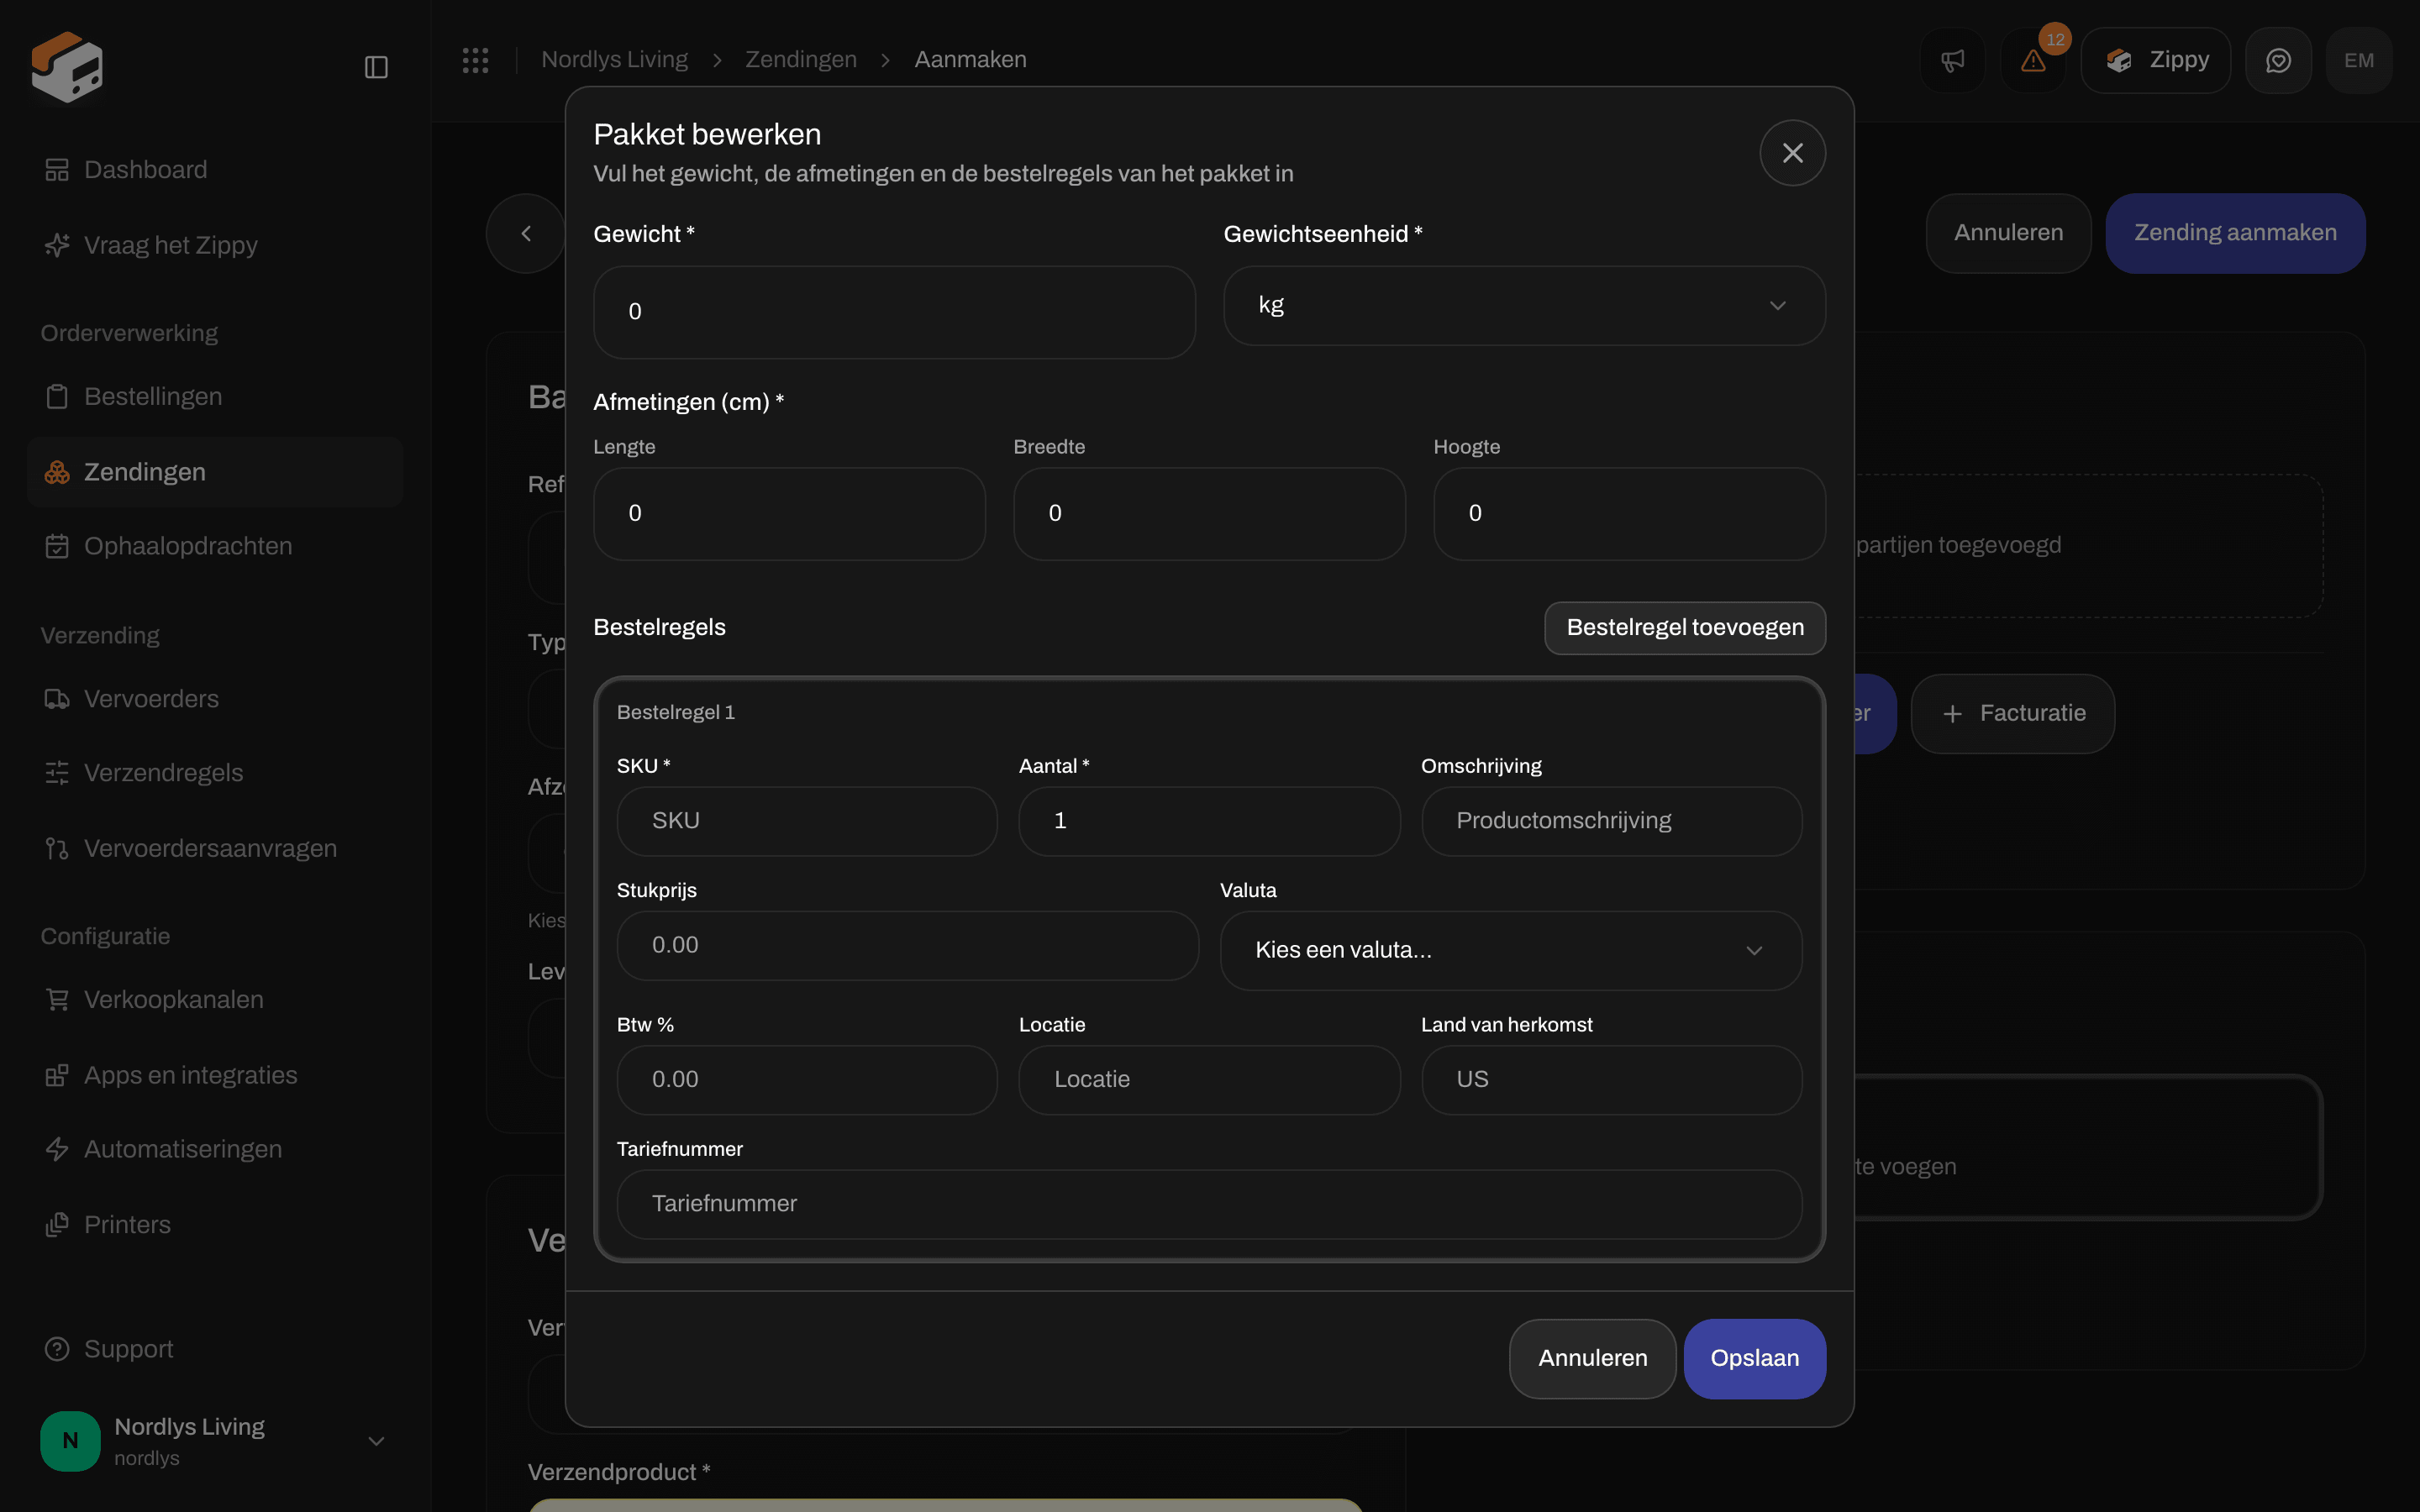Click the Bestellingen clipboard icon
Image resolution: width=2420 pixels, height=1512 pixels.
click(57, 397)
